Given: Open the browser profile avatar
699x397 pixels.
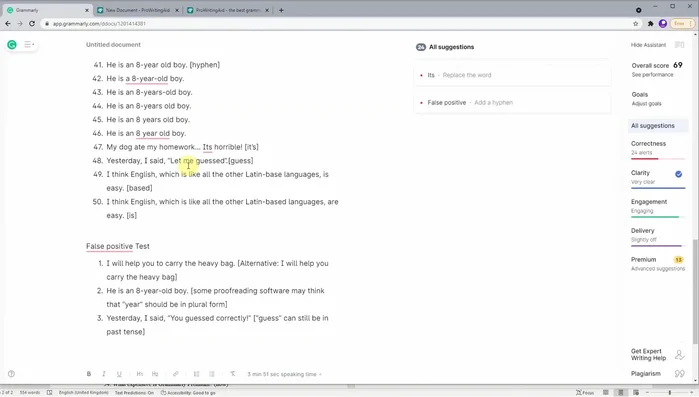Looking at the screenshot, I should pos(663,24).
